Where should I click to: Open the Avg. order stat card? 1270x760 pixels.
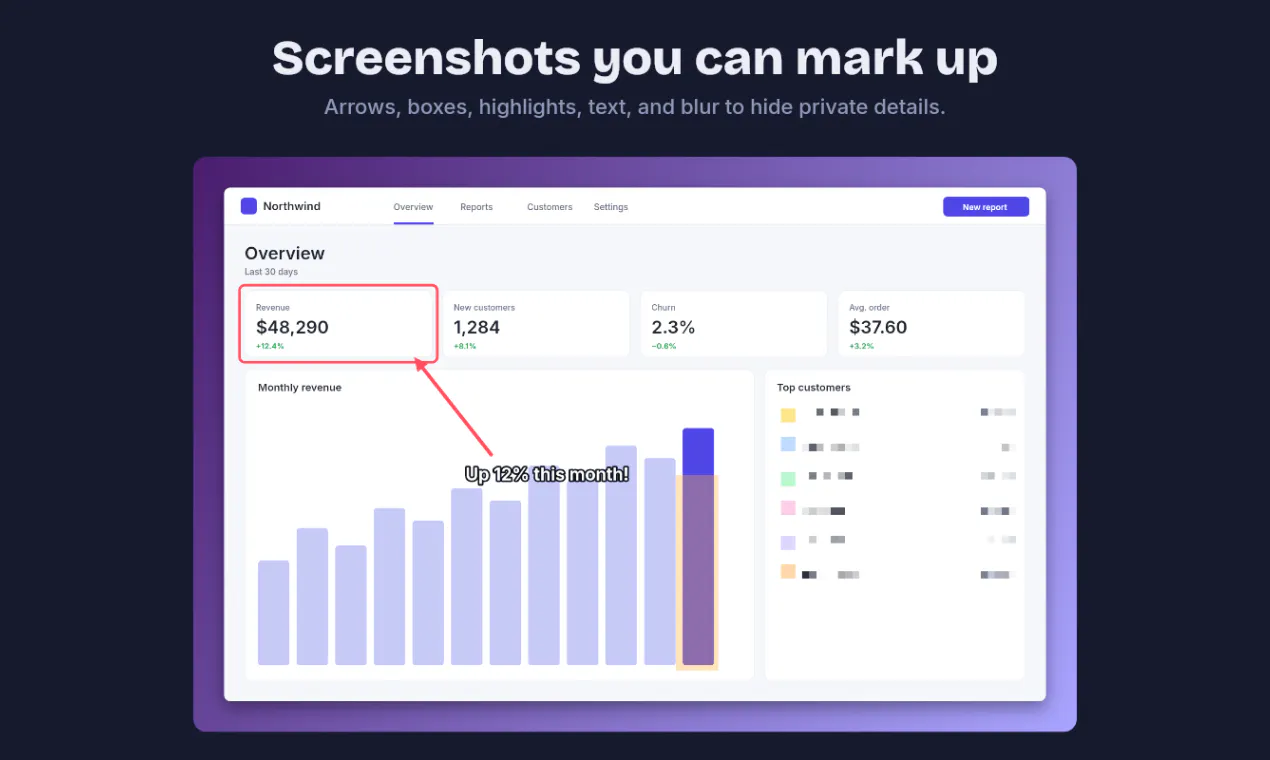pyautogui.click(x=931, y=323)
